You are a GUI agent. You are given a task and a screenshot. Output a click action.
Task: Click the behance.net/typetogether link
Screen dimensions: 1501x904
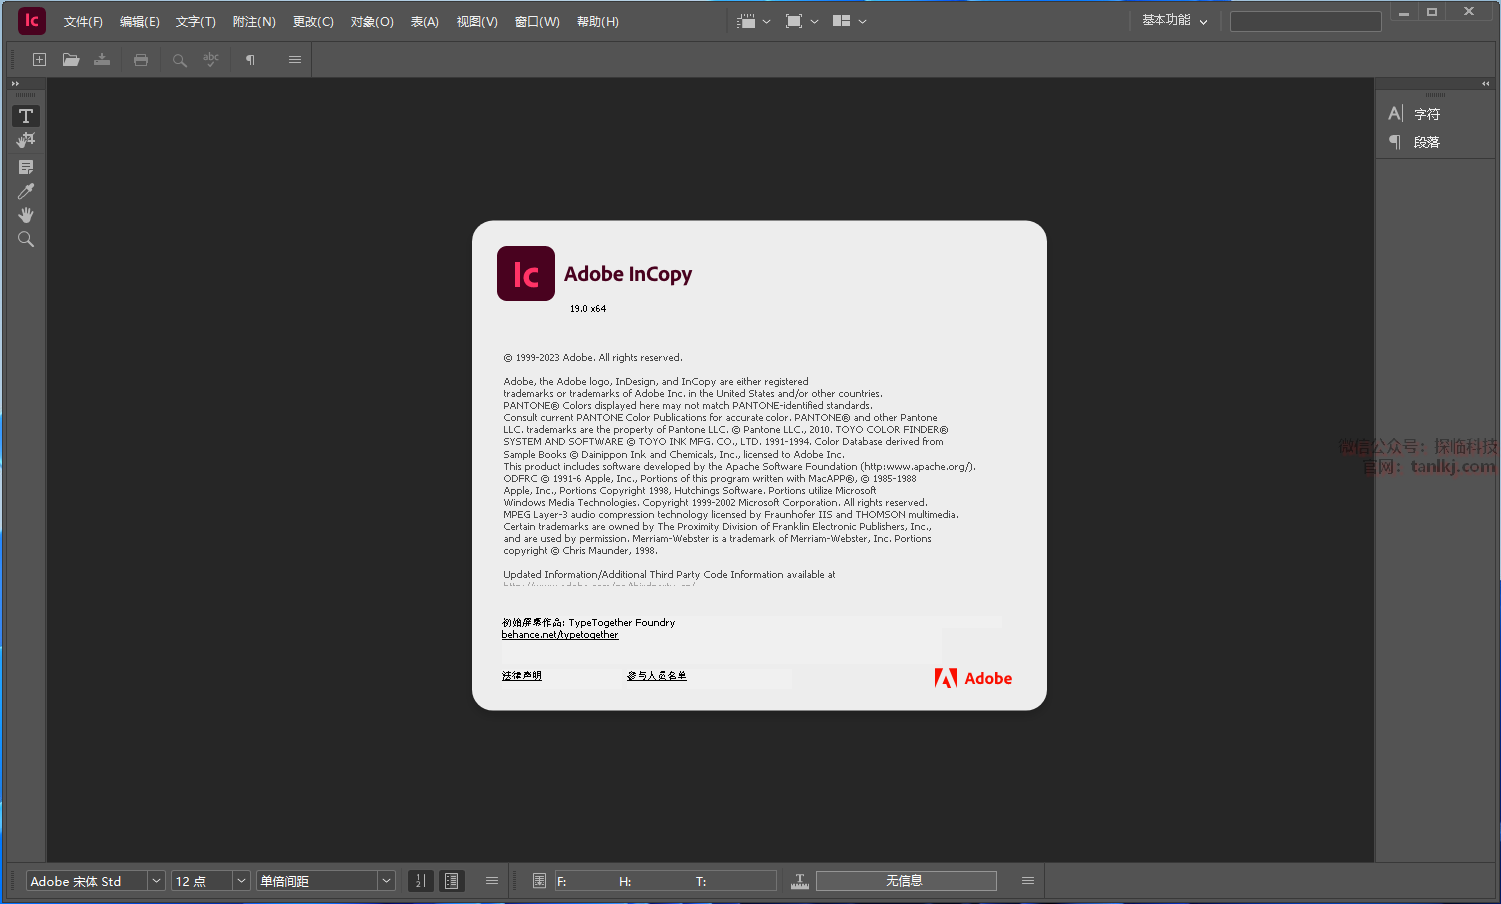pyautogui.click(x=560, y=635)
